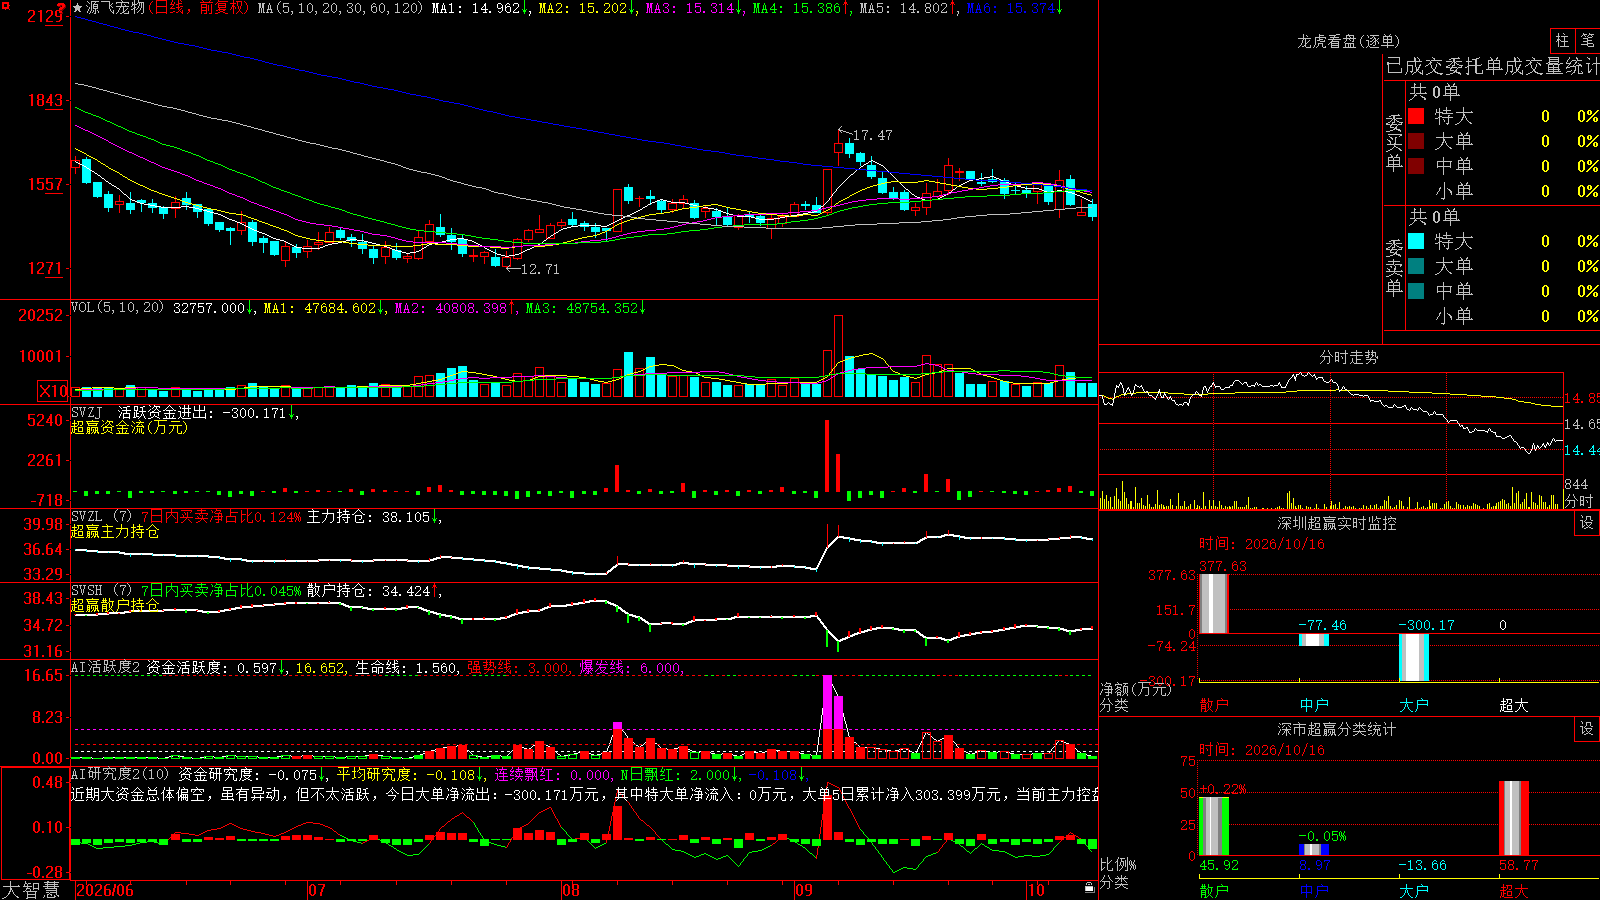This screenshot has height=900, width=1600.
Task: Select the 08 month marker on timeline
Action: pos(571,890)
